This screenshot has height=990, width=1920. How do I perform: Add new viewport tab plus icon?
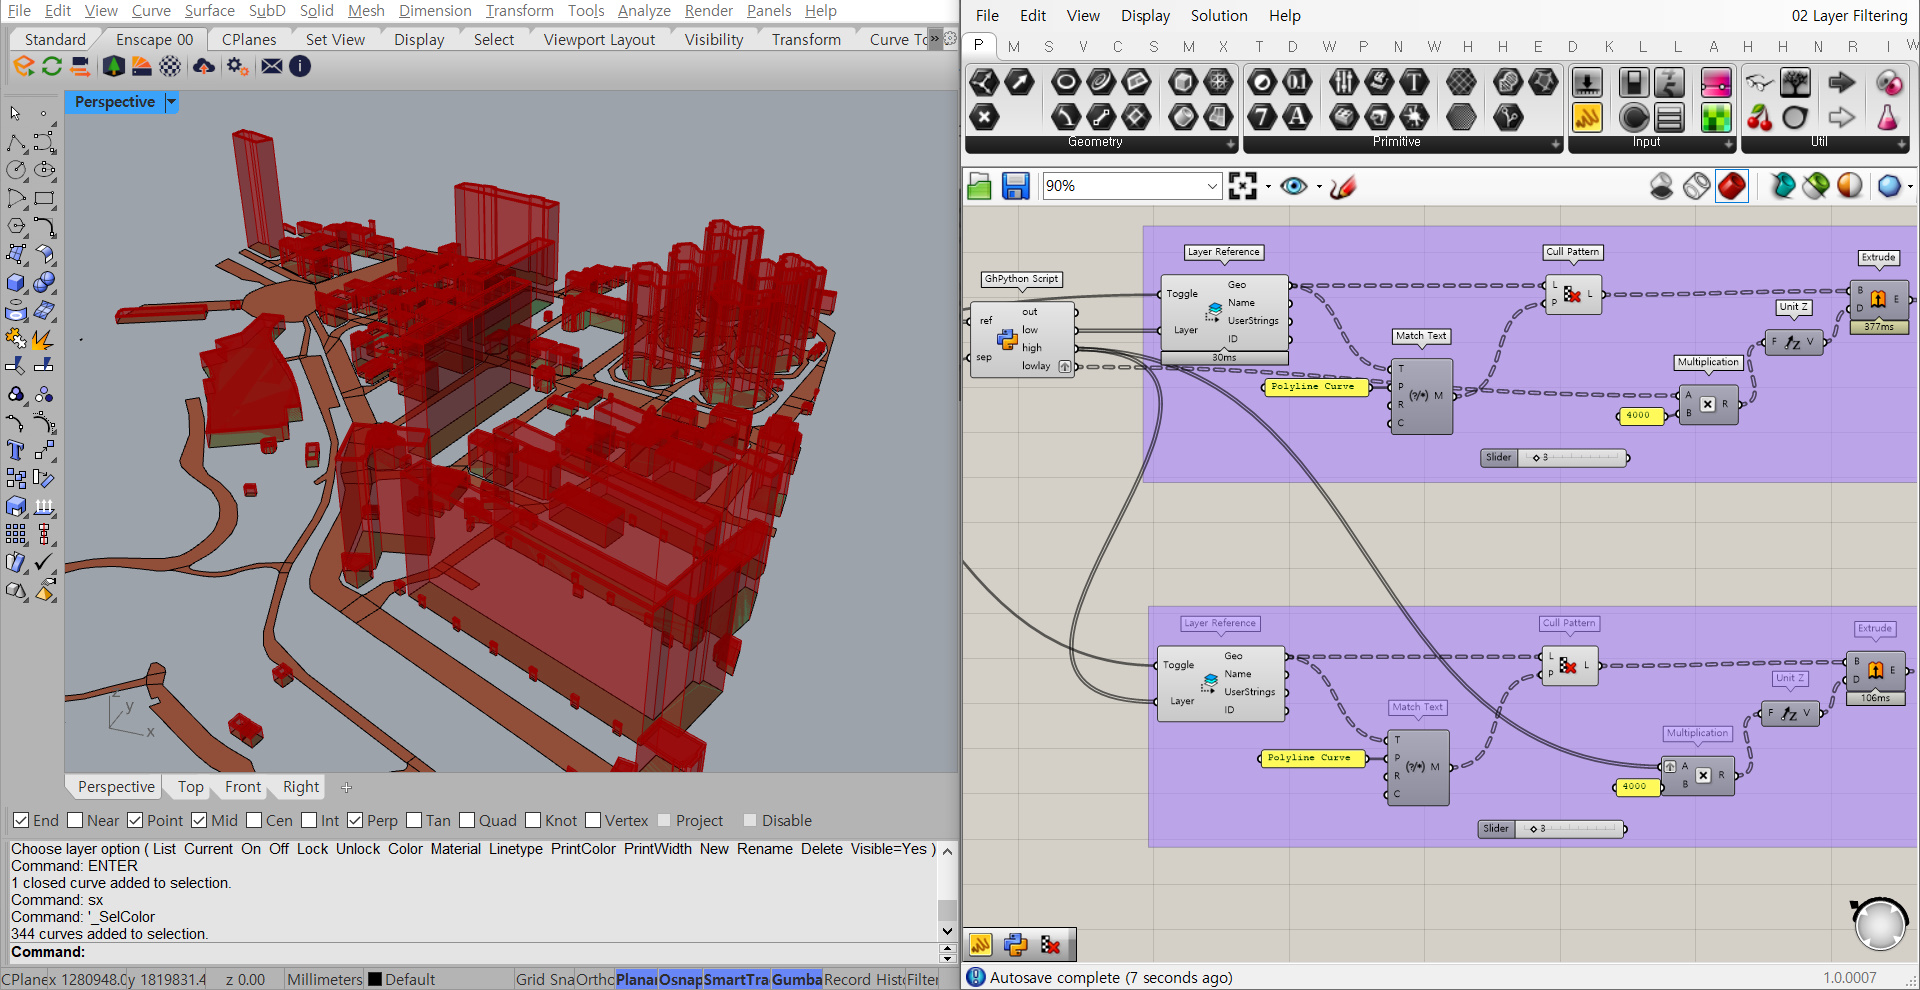(346, 787)
